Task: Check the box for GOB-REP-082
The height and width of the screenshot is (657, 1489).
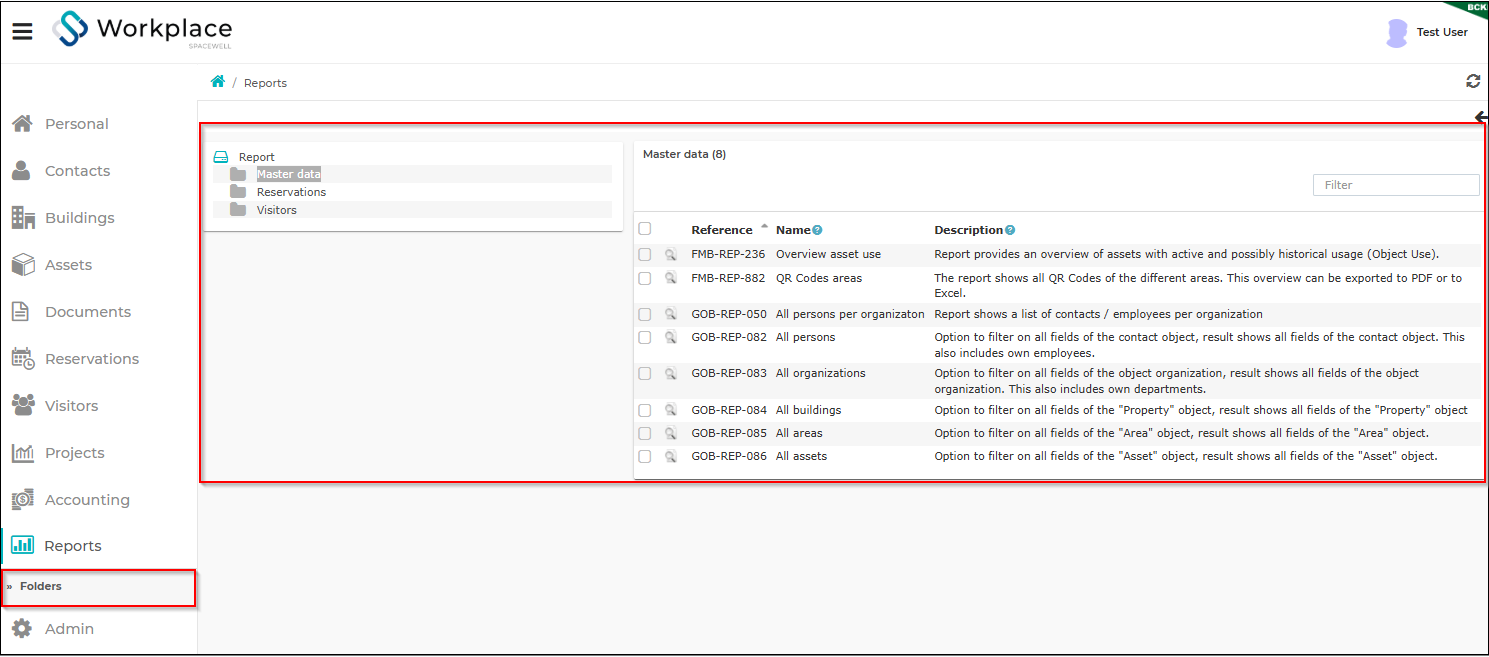Action: (x=645, y=337)
